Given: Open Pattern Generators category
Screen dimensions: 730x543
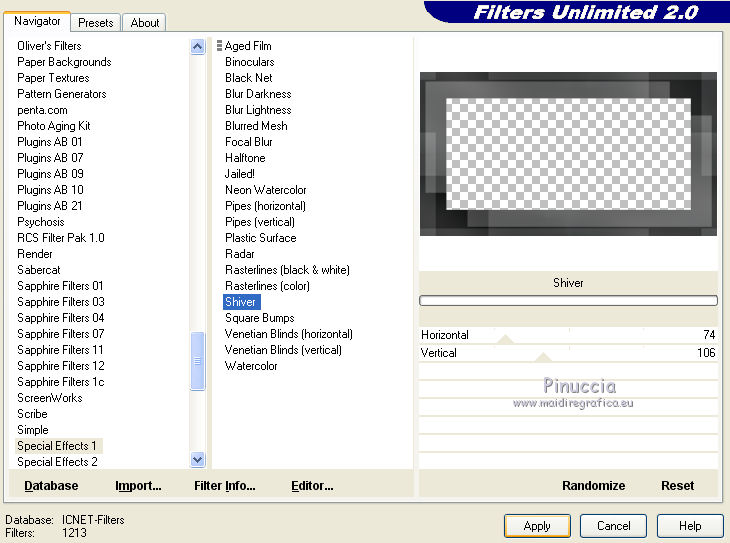Looking at the screenshot, I should tap(61, 94).
